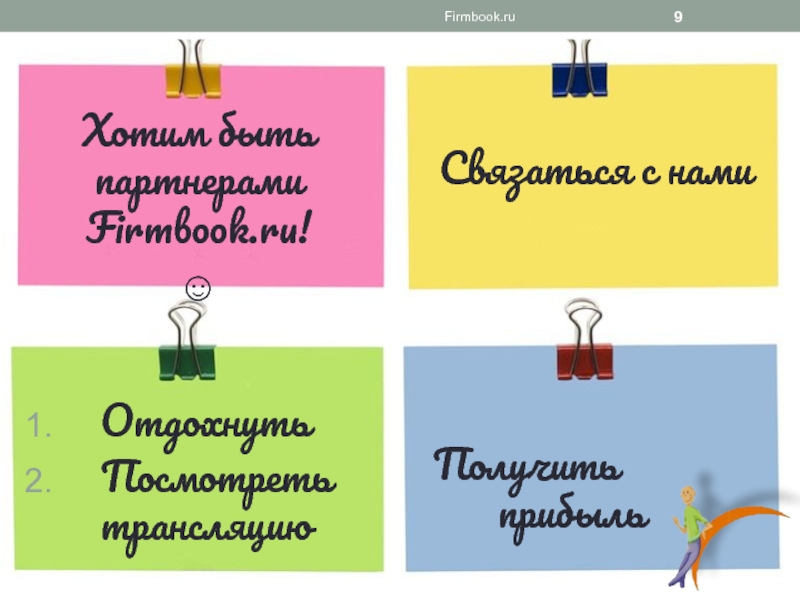The width and height of the screenshot is (800, 600).
Task: Click the red binder clip on blue note
Action: [584, 340]
